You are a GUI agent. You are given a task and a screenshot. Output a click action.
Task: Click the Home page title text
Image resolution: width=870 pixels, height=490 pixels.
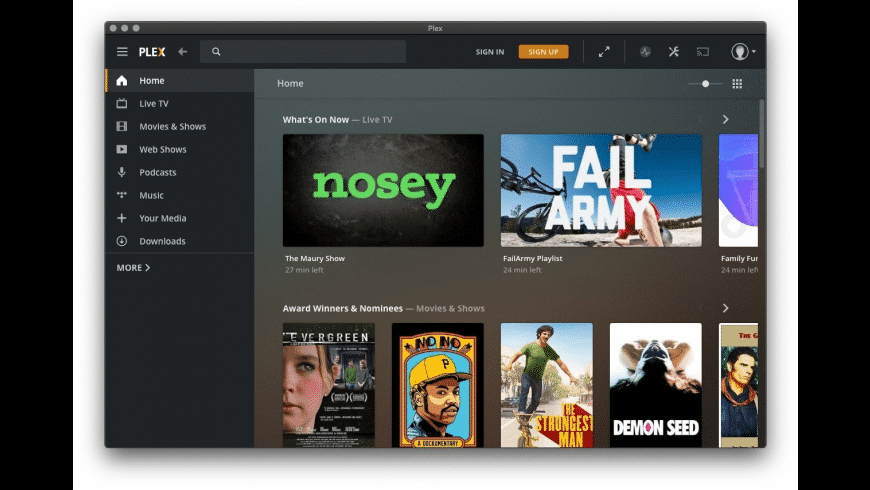tap(290, 83)
